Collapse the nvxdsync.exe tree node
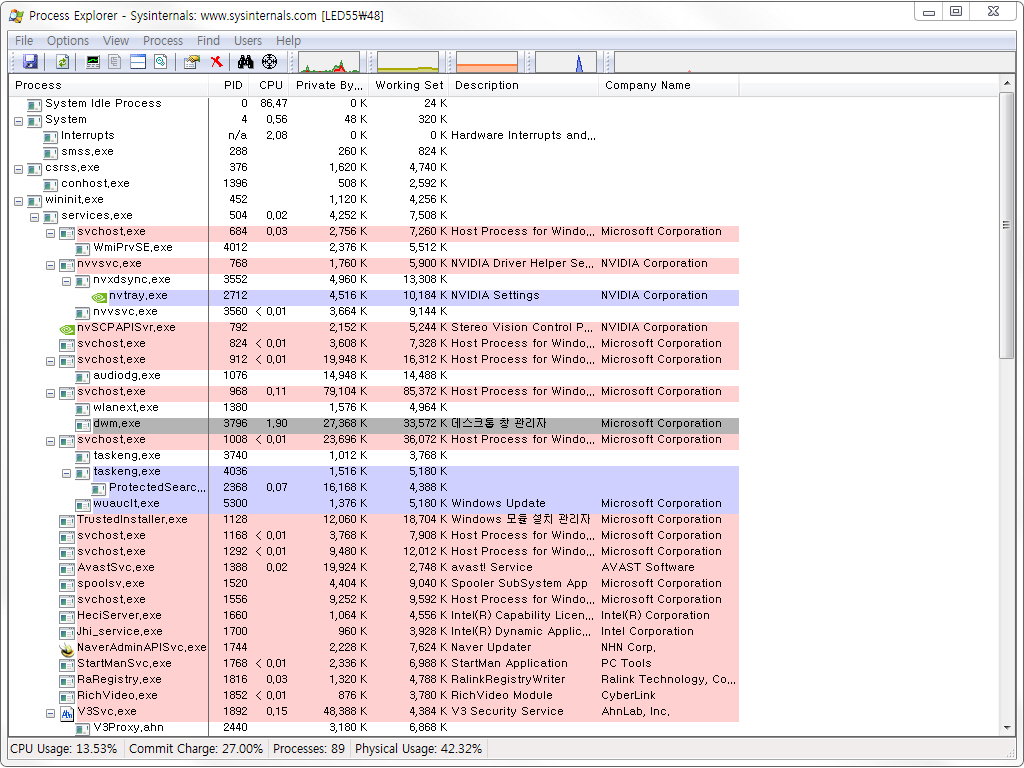This screenshot has height=768, width=1024. click(x=67, y=281)
